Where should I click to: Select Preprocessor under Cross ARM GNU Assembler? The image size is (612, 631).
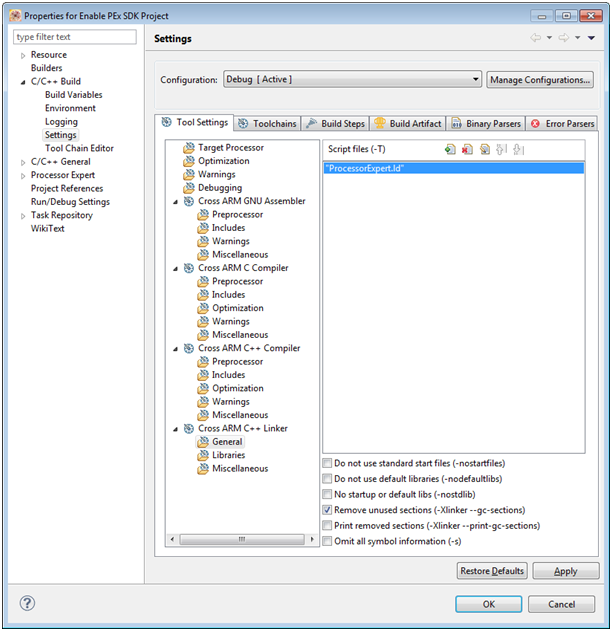click(x=238, y=214)
